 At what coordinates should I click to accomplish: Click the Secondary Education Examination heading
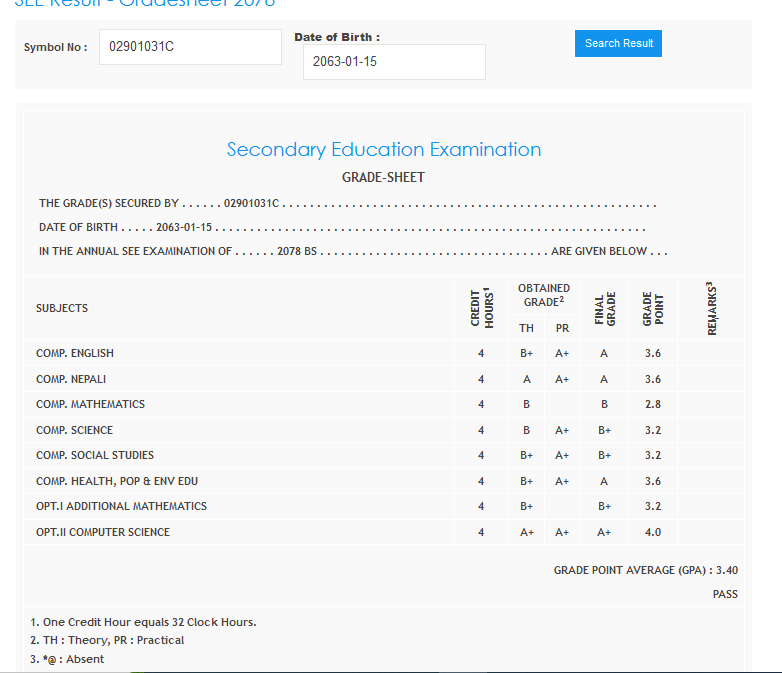point(383,150)
